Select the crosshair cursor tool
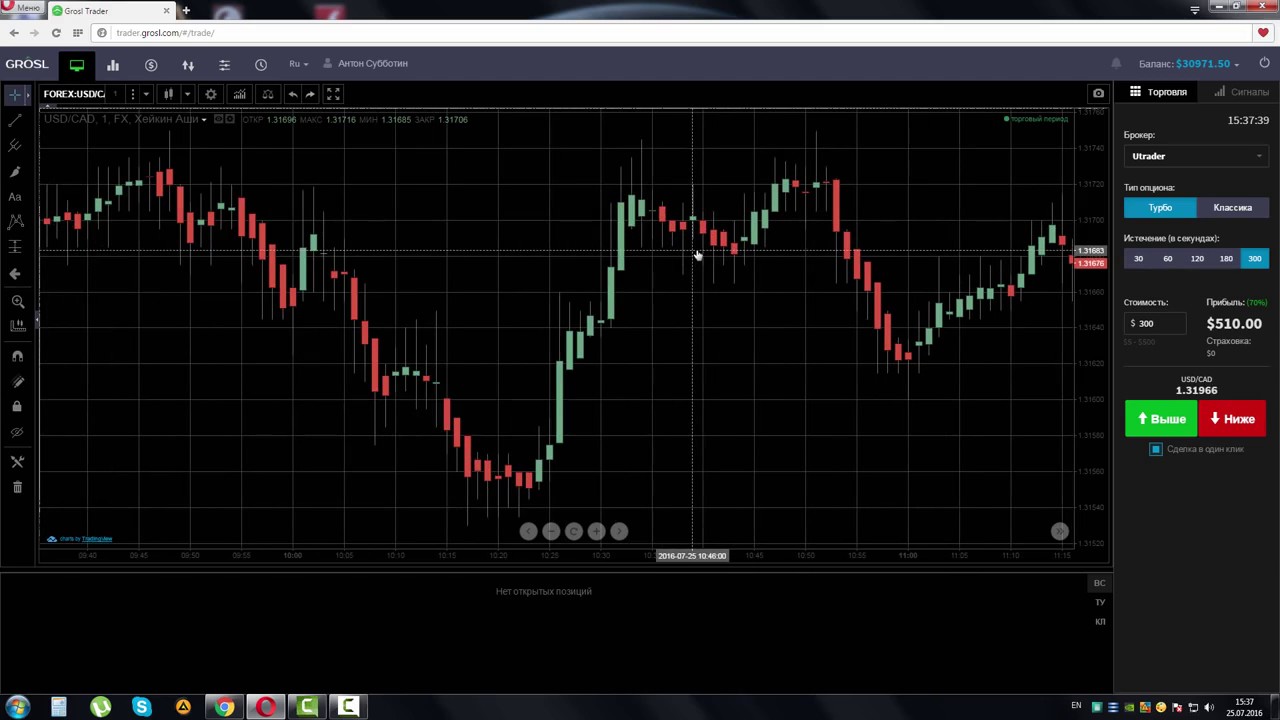This screenshot has height=720, width=1280. 15,95
